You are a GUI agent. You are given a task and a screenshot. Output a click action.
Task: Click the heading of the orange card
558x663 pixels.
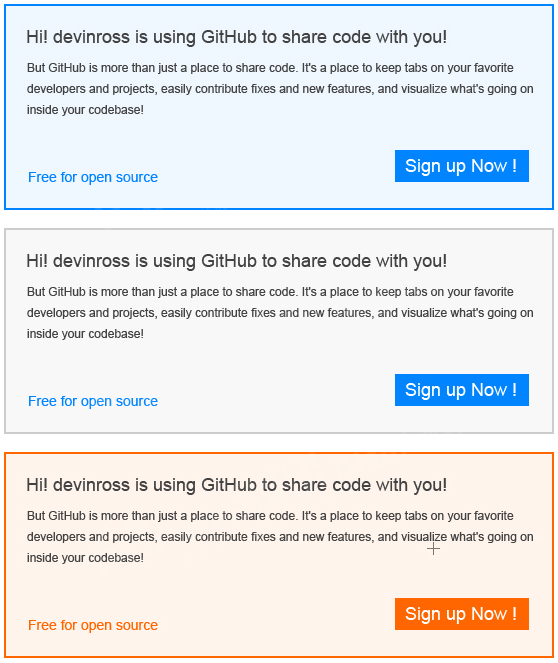click(236, 485)
